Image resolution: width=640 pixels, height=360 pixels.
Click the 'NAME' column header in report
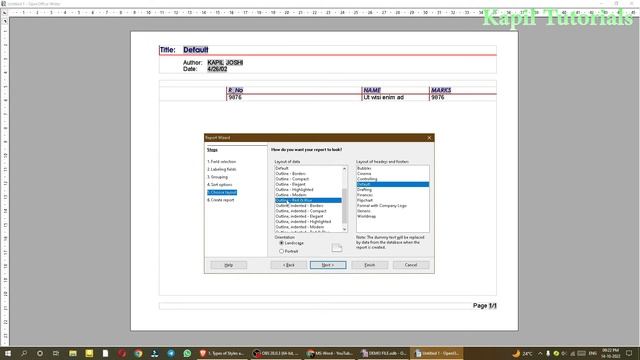[x=372, y=90]
